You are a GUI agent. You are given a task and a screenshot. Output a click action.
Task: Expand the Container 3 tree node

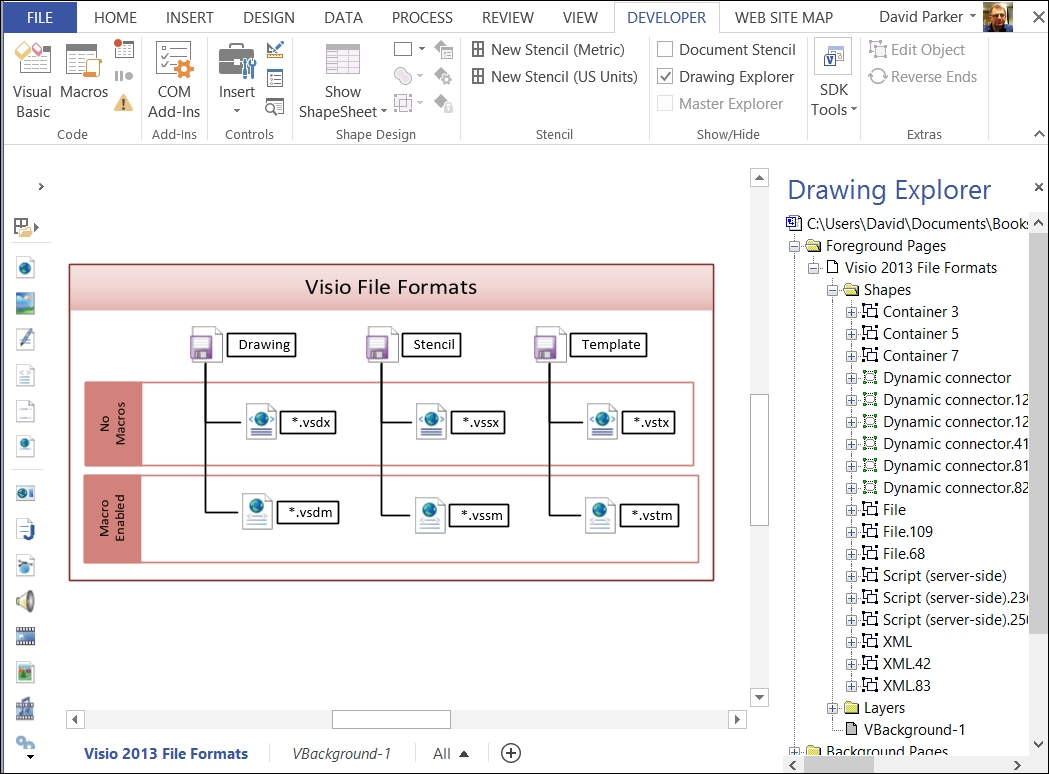point(851,312)
